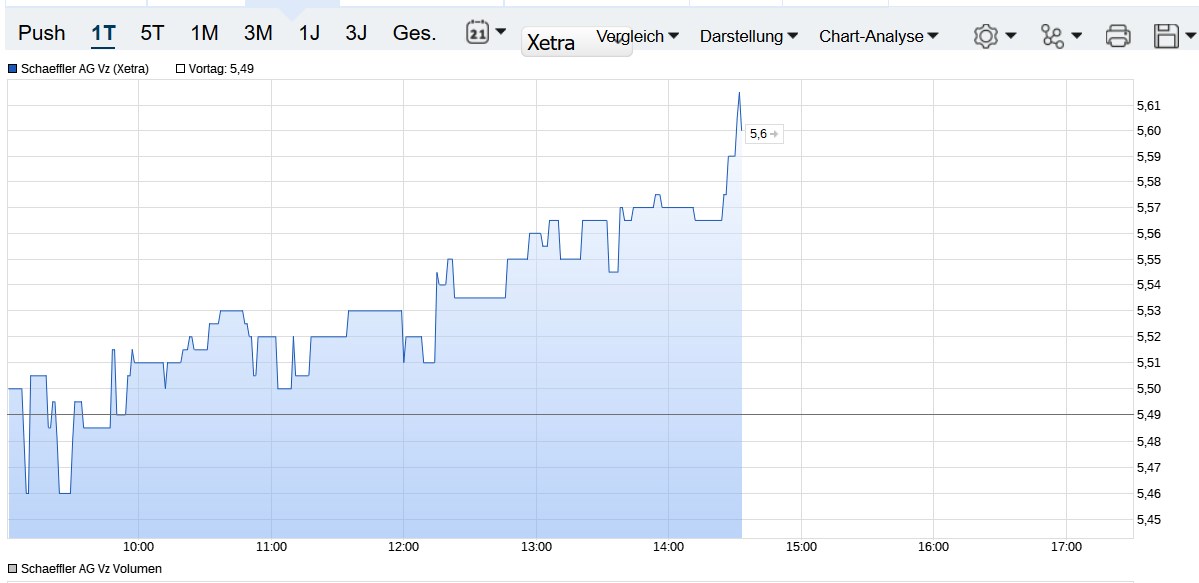This screenshot has height=583, width=1199.
Task: Click the 17:00 time axis label
Action: (x=1066, y=547)
